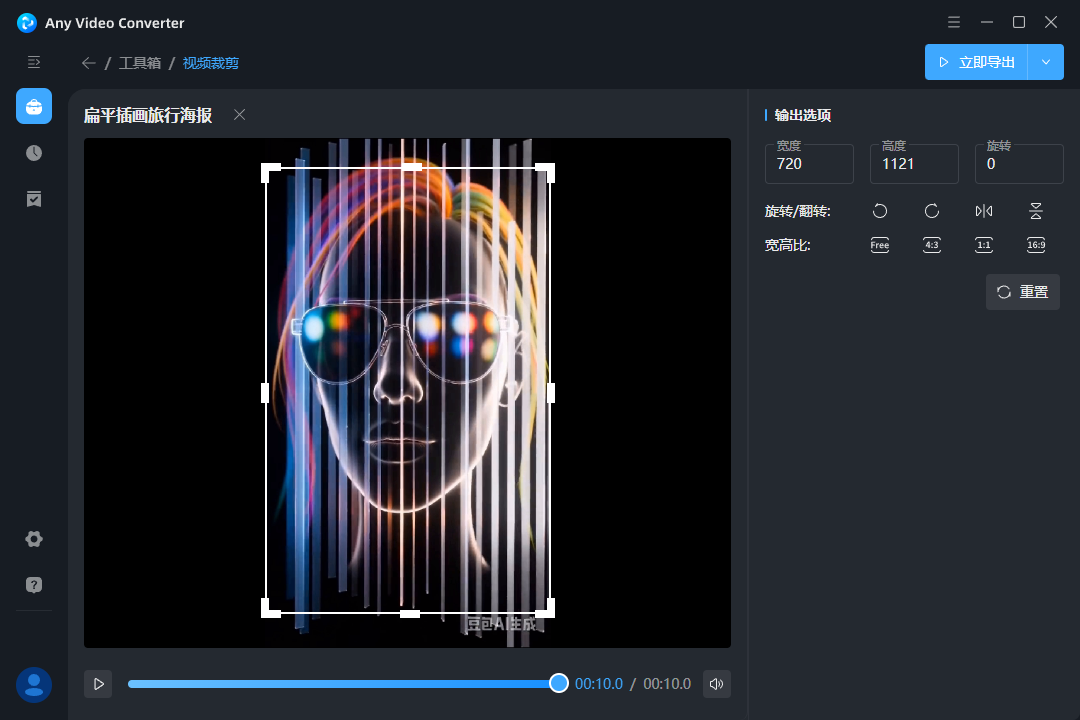This screenshot has width=1080, height=720.
Task: Open the Toolbox sidebar icon
Action: 34,106
